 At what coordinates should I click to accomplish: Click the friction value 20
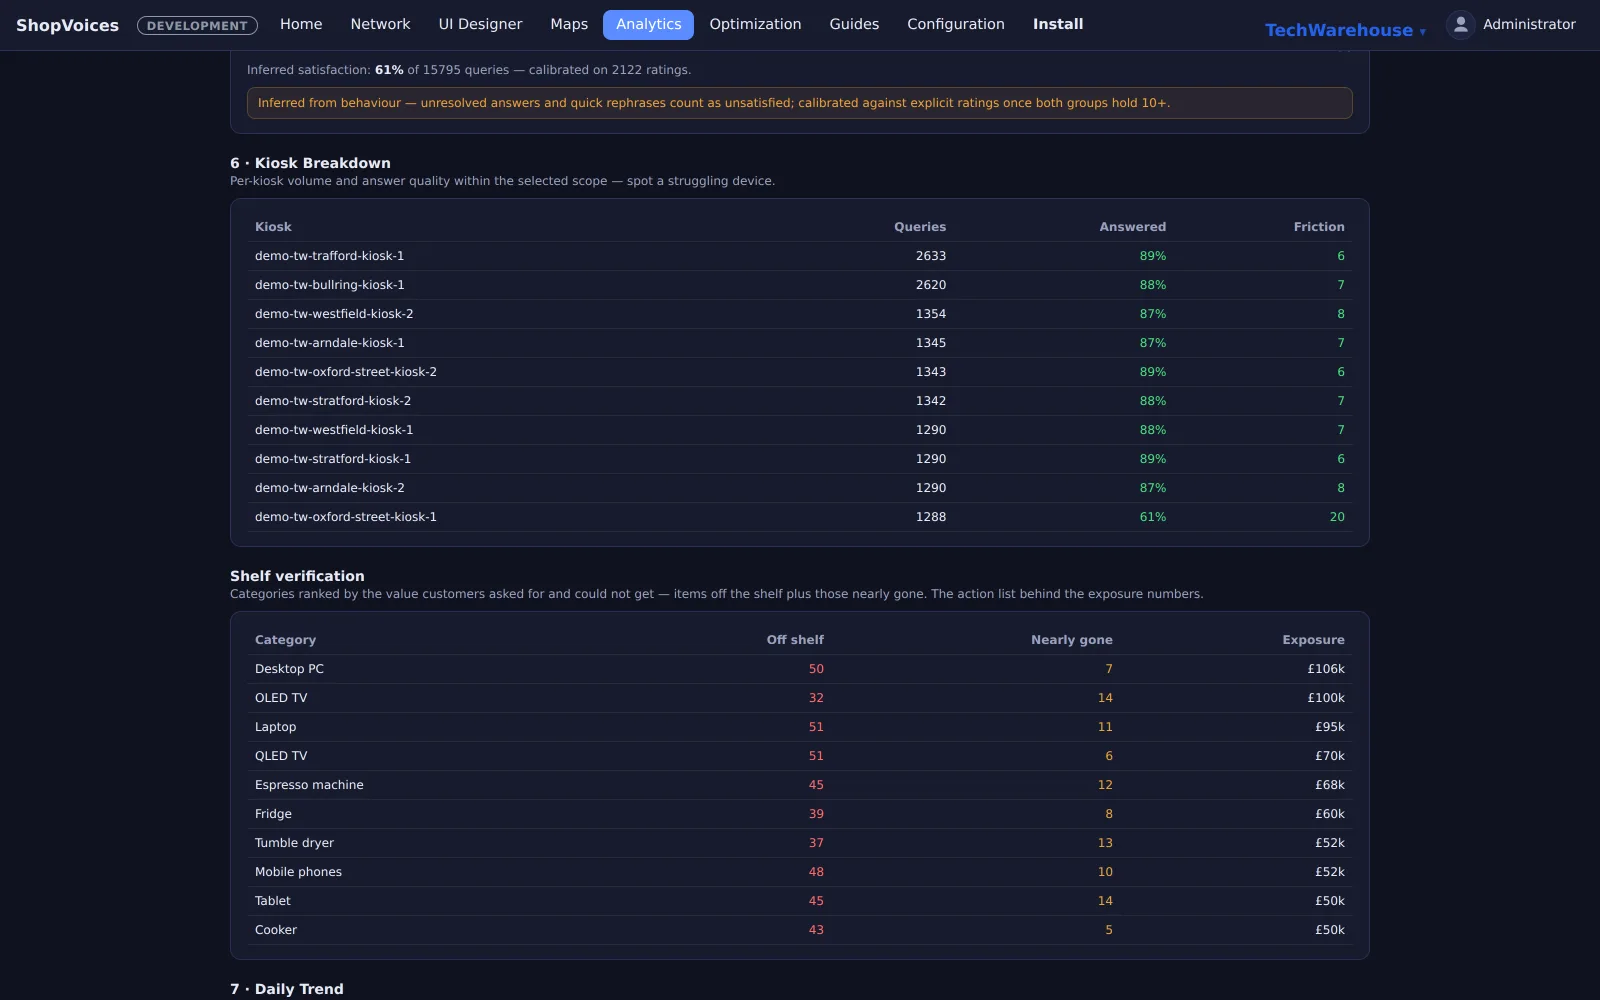pyautogui.click(x=1337, y=517)
